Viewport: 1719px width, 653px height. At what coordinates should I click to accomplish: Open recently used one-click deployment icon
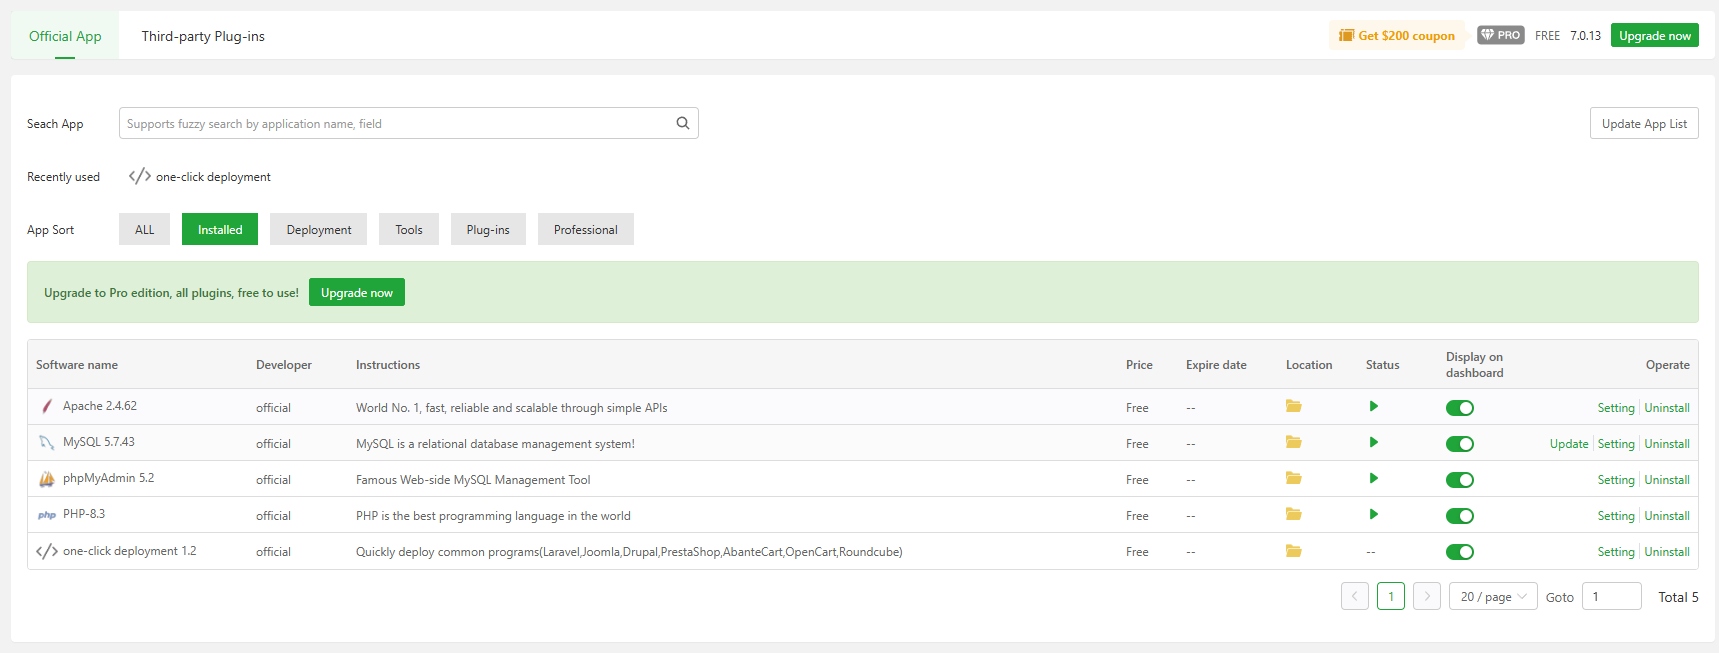140,176
